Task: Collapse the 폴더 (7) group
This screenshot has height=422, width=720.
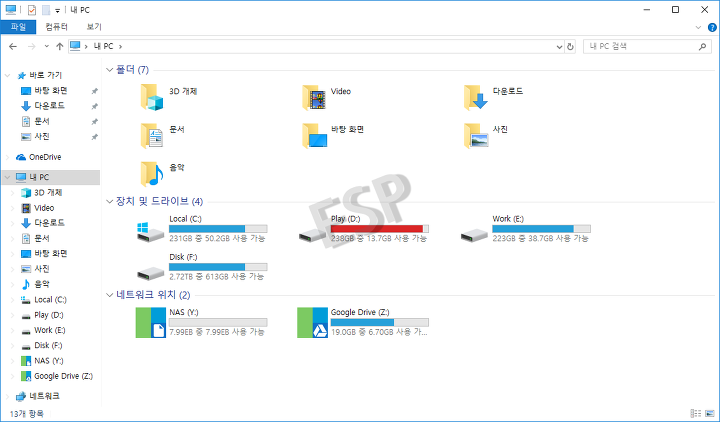Action: (x=109, y=70)
